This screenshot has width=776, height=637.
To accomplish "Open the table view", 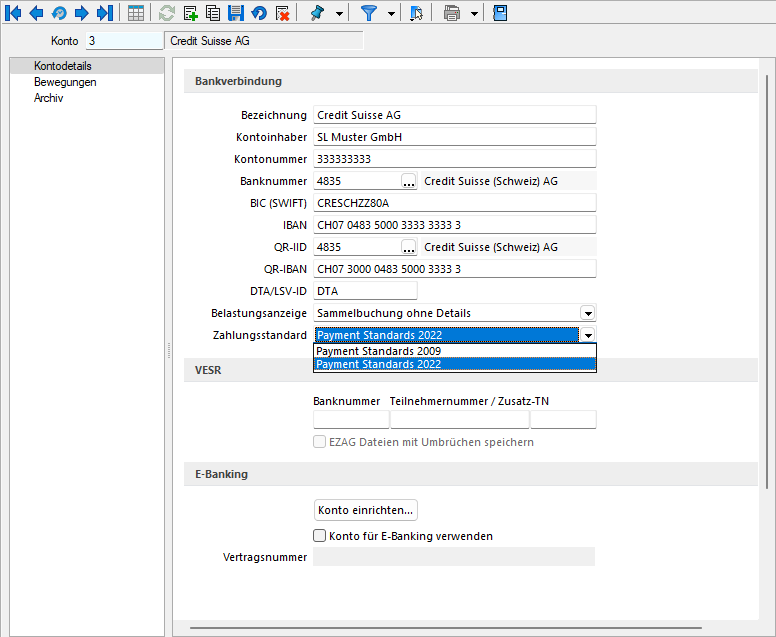I will (136, 13).
